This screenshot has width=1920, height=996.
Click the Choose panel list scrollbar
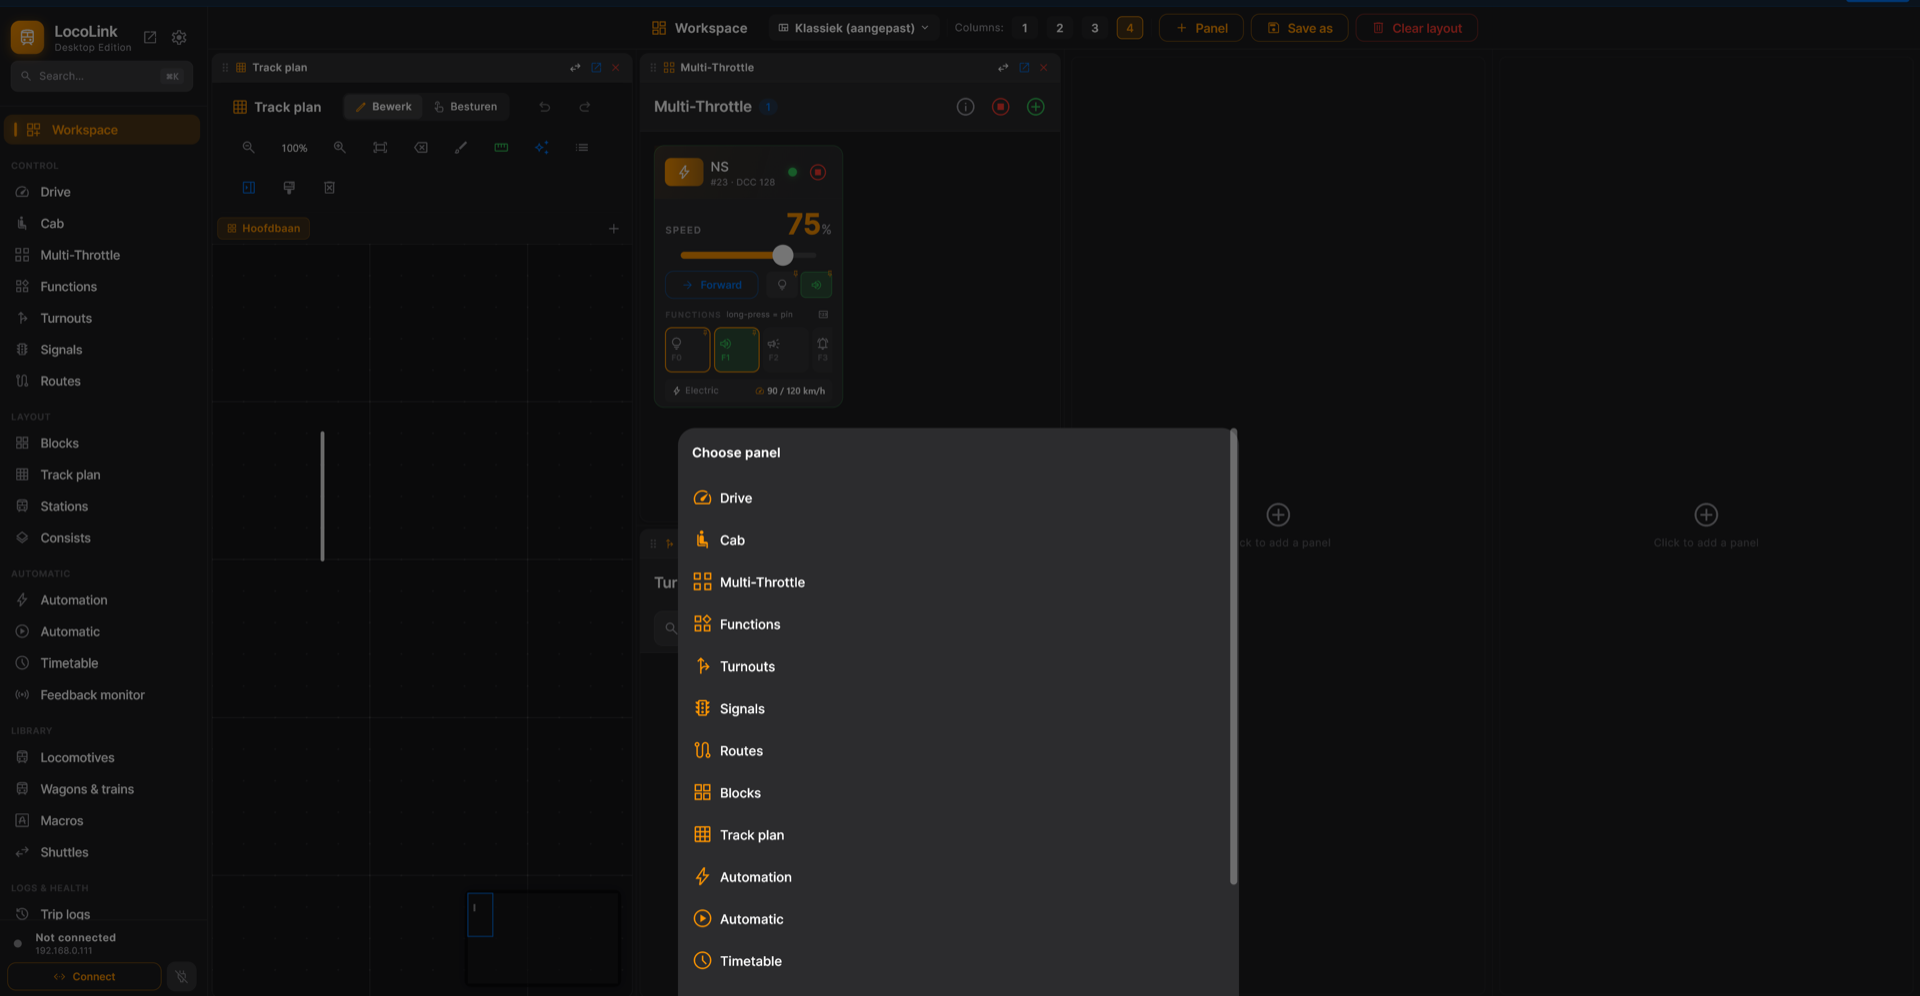point(1233,657)
